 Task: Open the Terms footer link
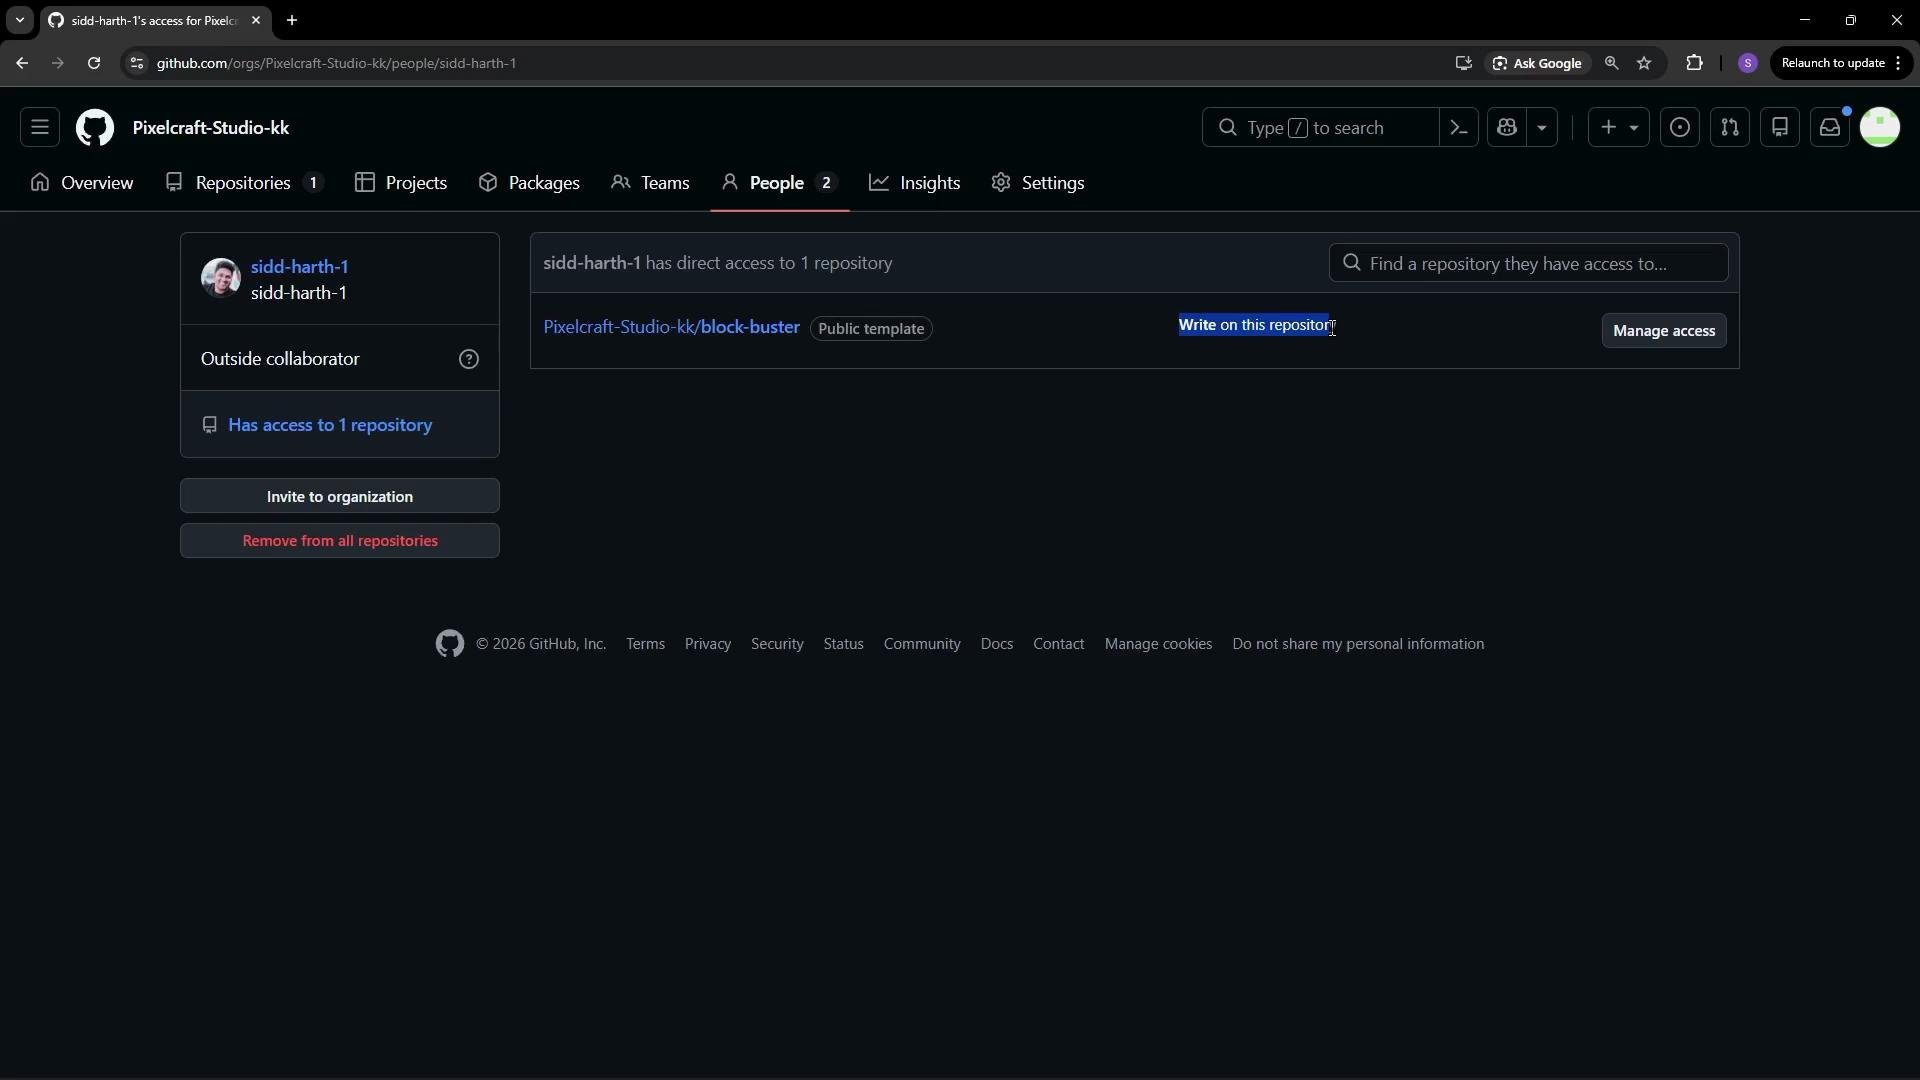646,644
